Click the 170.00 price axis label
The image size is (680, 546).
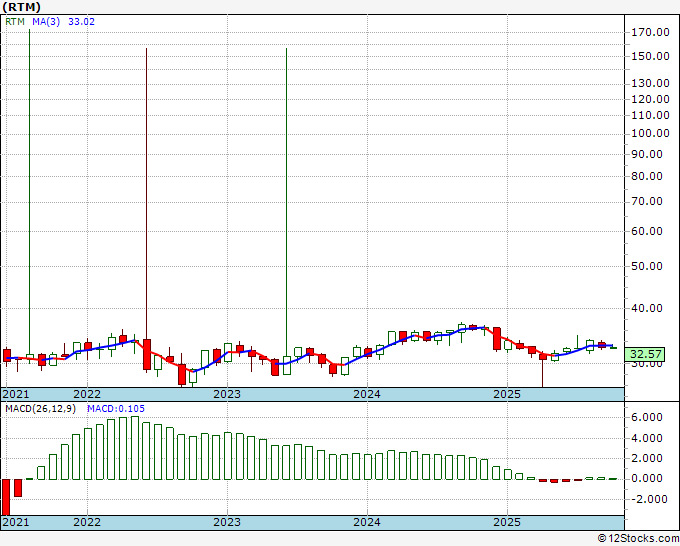[x=651, y=32]
